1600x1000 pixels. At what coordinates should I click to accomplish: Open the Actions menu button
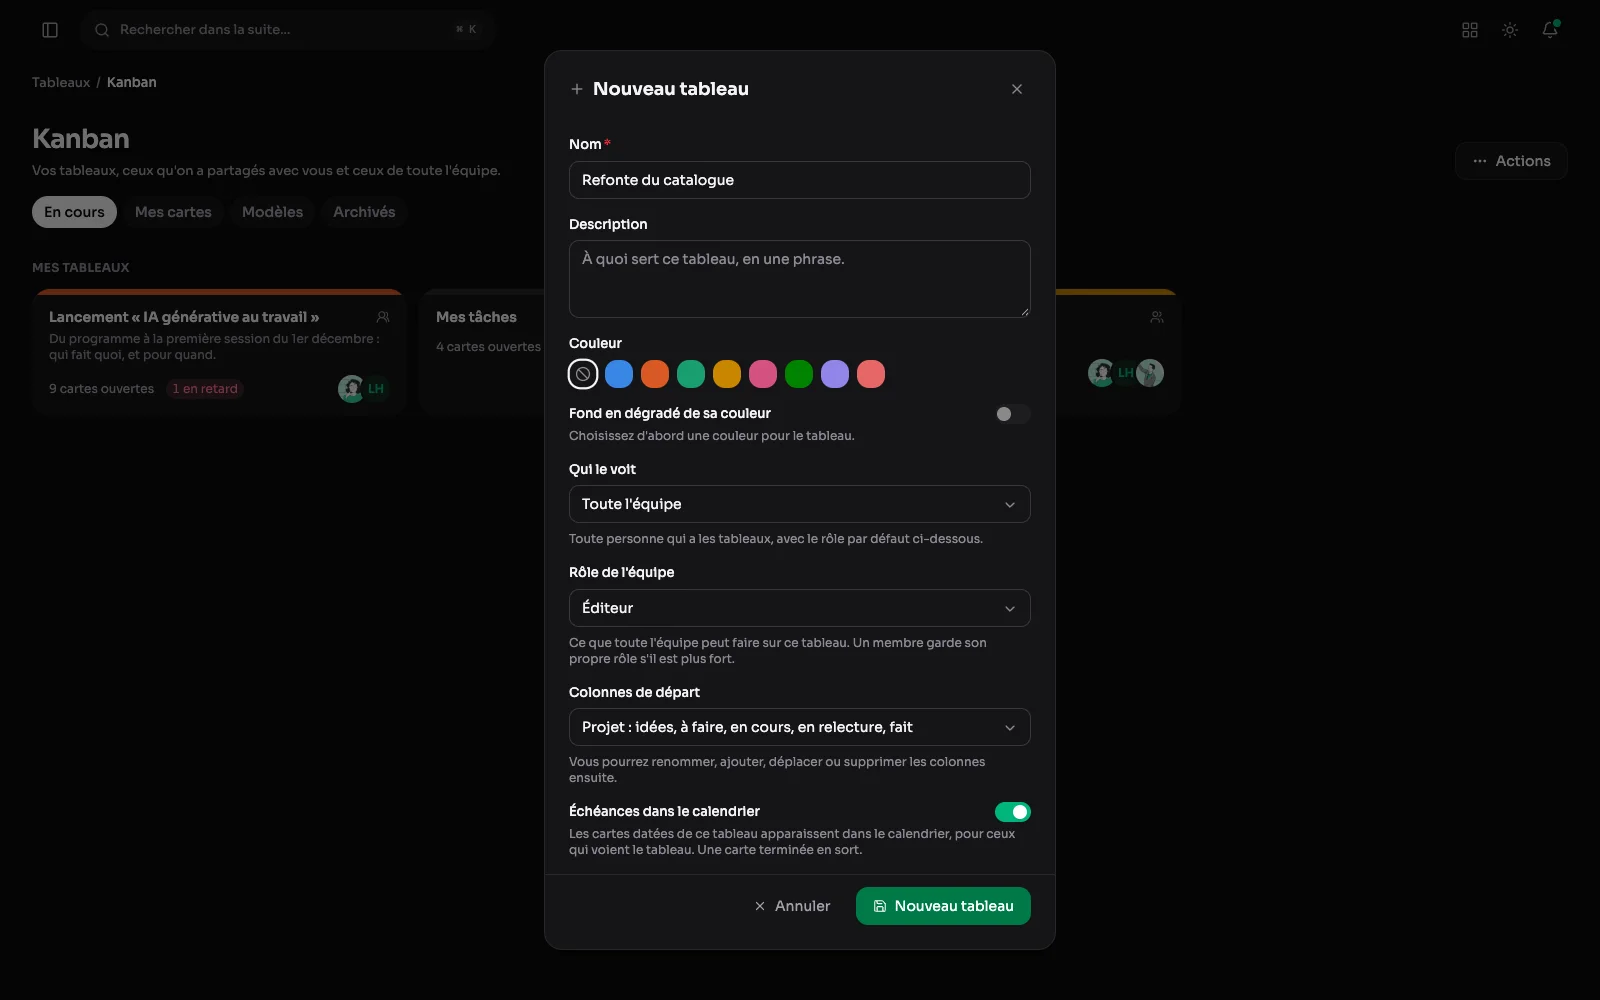(x=1511, y=161)
